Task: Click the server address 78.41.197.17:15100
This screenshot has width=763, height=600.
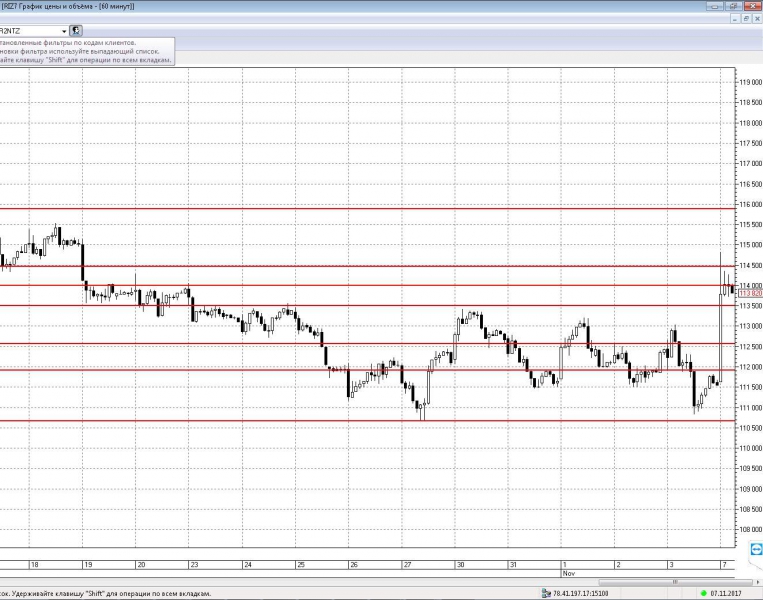Action: [580, 593]
